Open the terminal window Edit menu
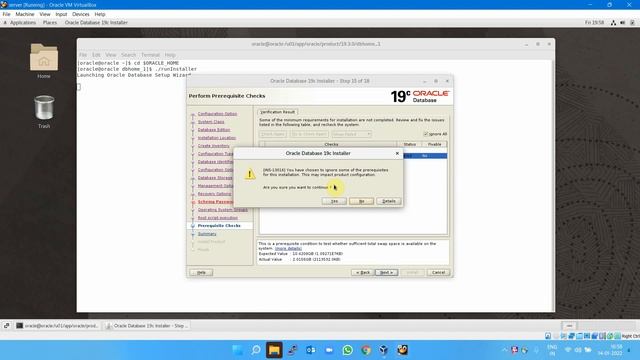Viewport: 640px width, 360px height. point(96,55)
